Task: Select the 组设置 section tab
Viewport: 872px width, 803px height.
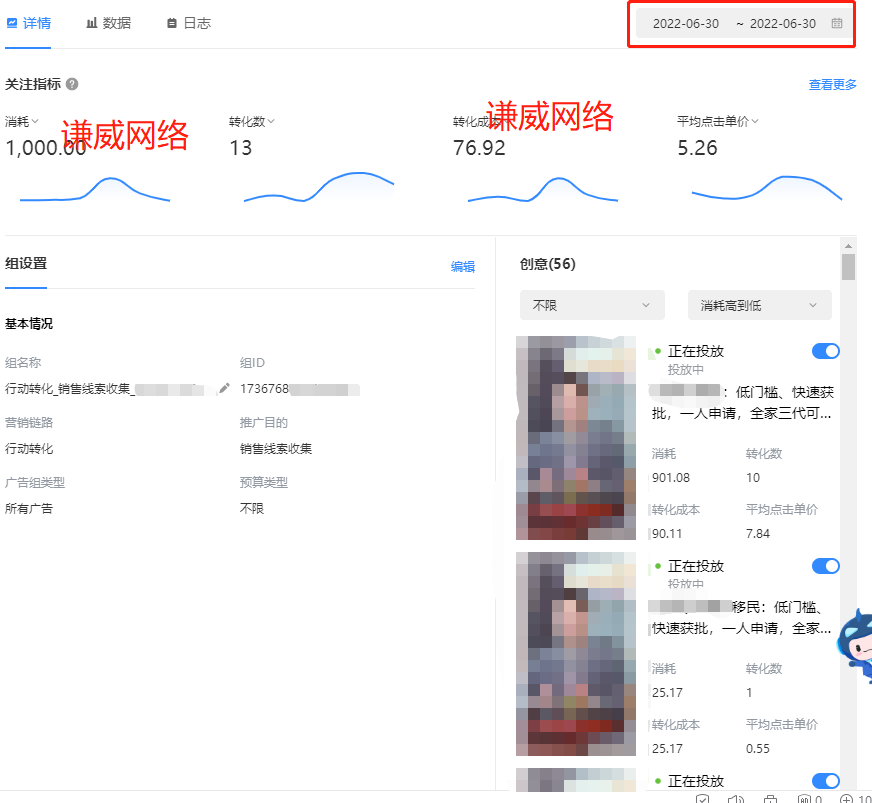Action: pos(26,264)
